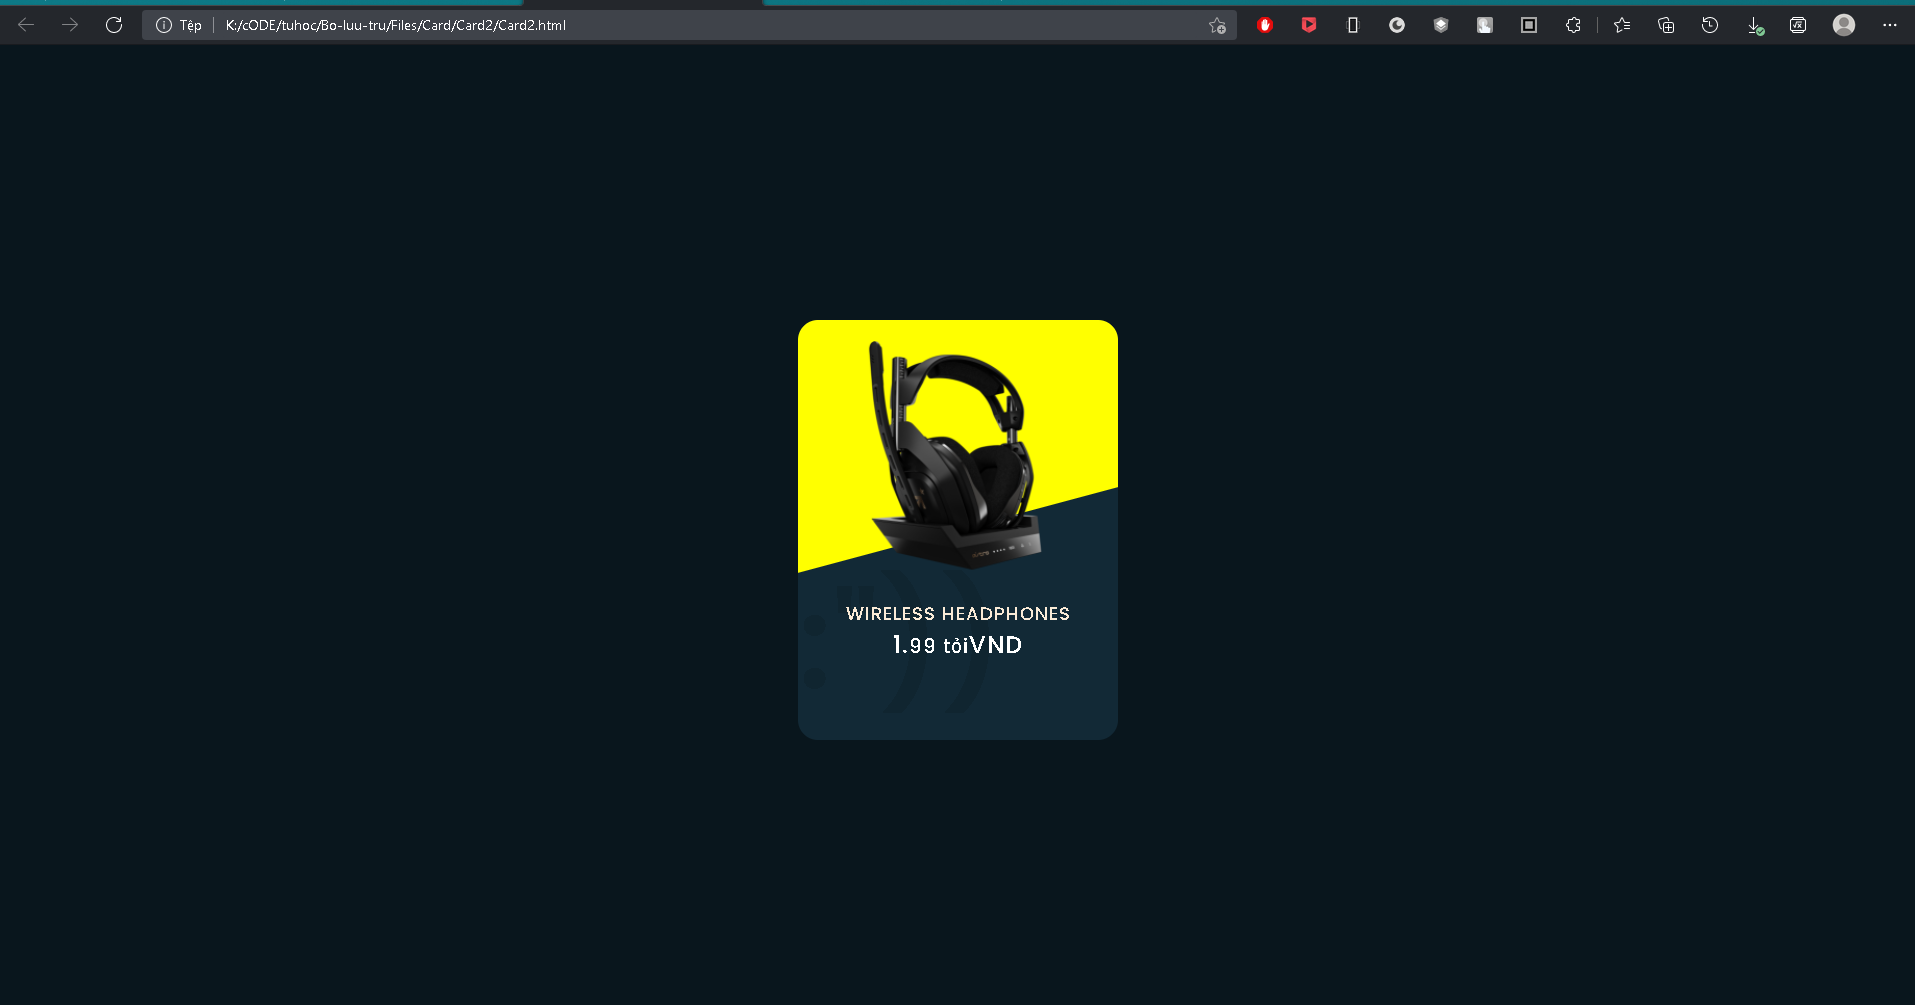Open the Favorites bar icon
The width and height of the screenshot is (1915, 1005).
tap(1623, 25)
